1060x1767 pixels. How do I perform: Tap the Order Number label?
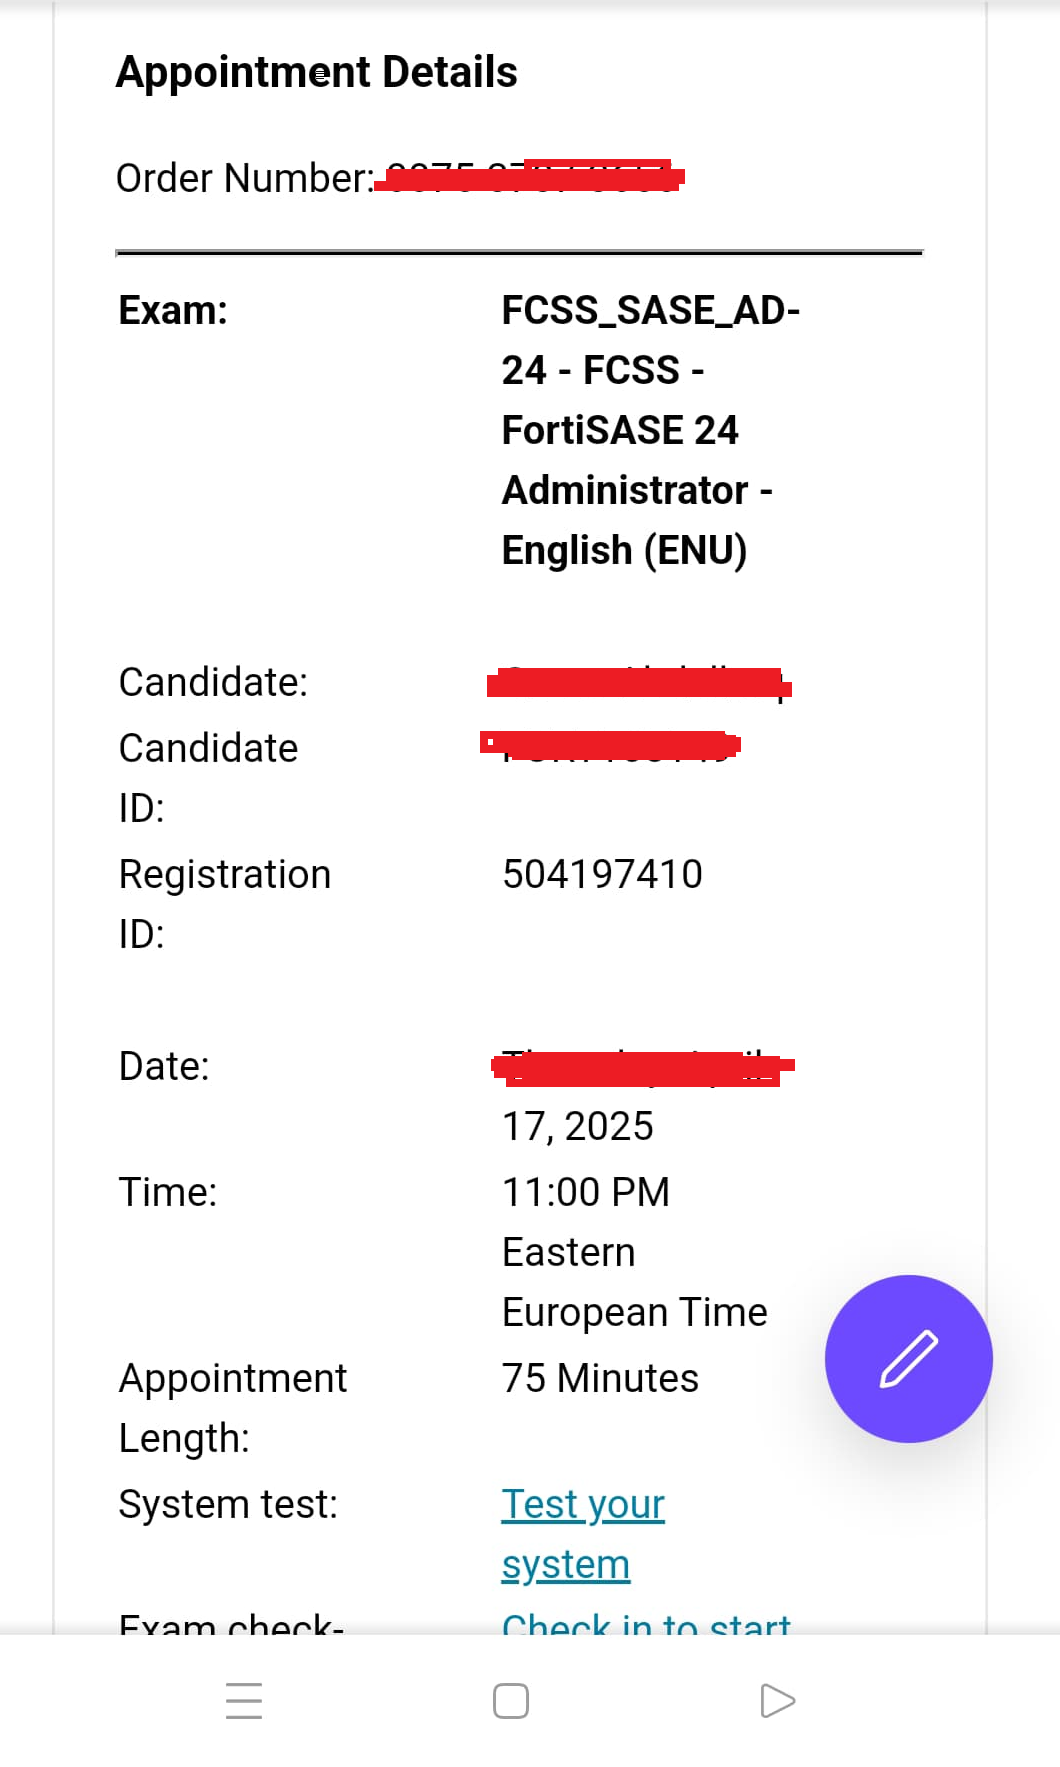coord(244,178)
